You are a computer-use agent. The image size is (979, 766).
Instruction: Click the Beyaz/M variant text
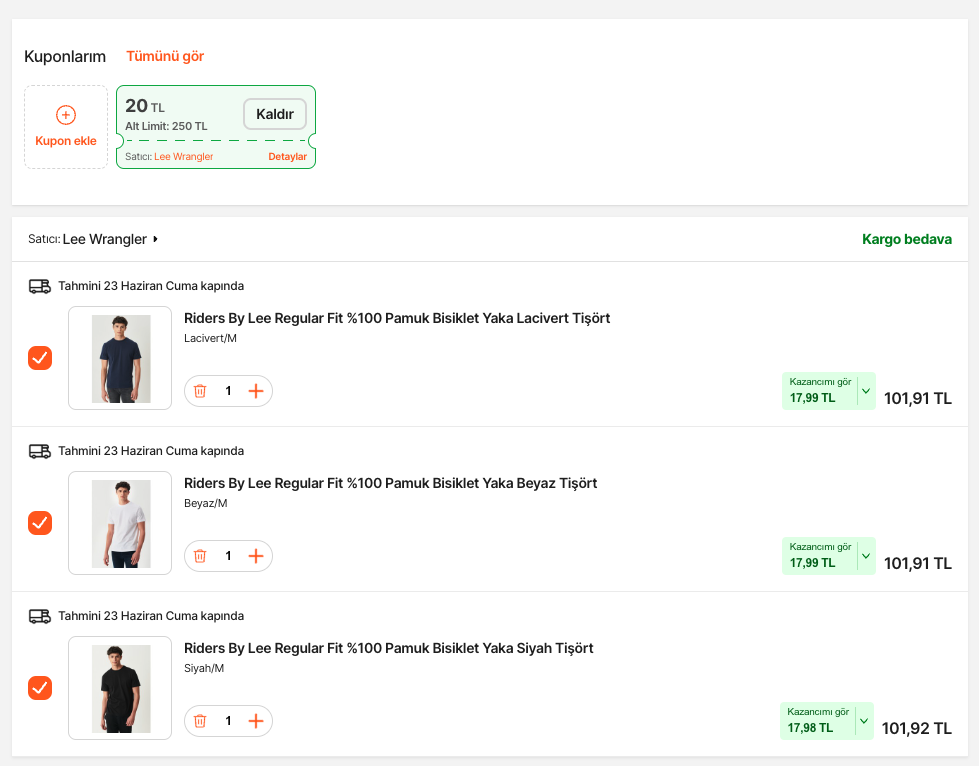205,503
